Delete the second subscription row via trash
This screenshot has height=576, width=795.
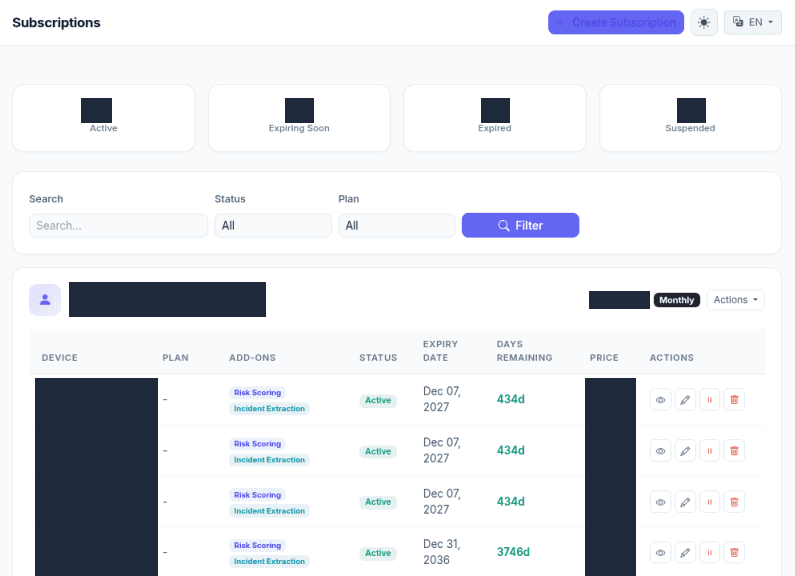(x=734, y=451)
